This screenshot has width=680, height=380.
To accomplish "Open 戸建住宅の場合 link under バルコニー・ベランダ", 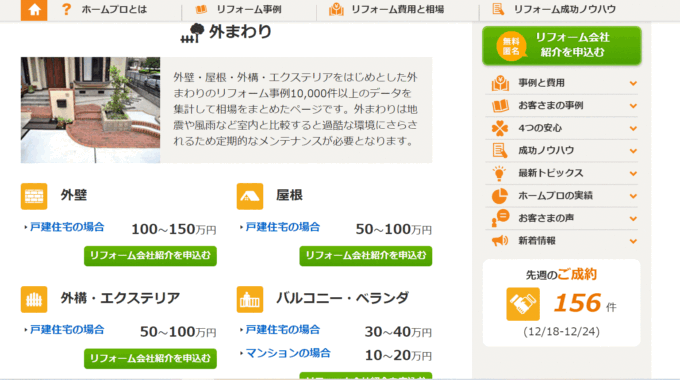I will click(x=283, y=330).
